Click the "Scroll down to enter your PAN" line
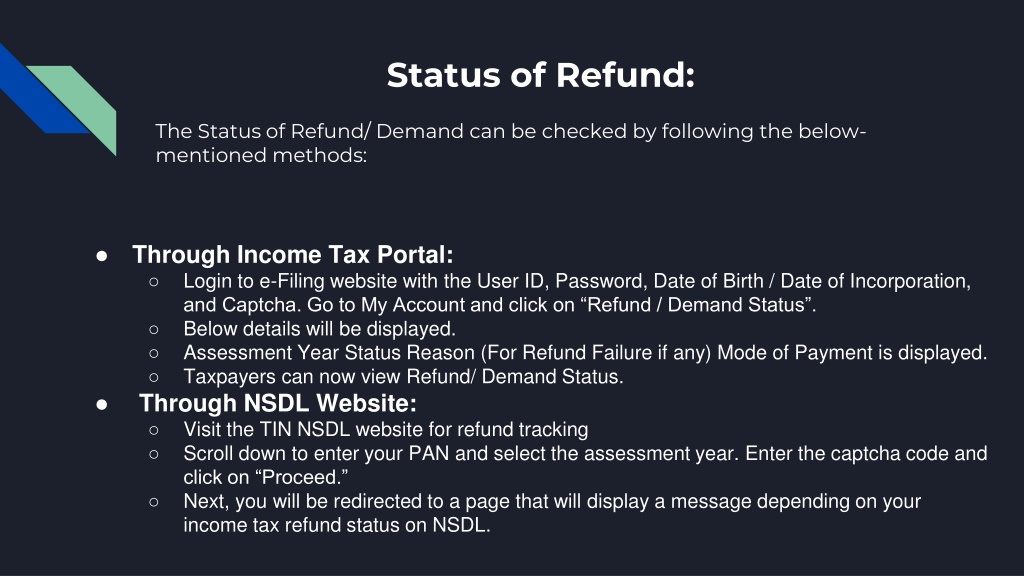The image size is (1024, 576). [x=585, y=454]
